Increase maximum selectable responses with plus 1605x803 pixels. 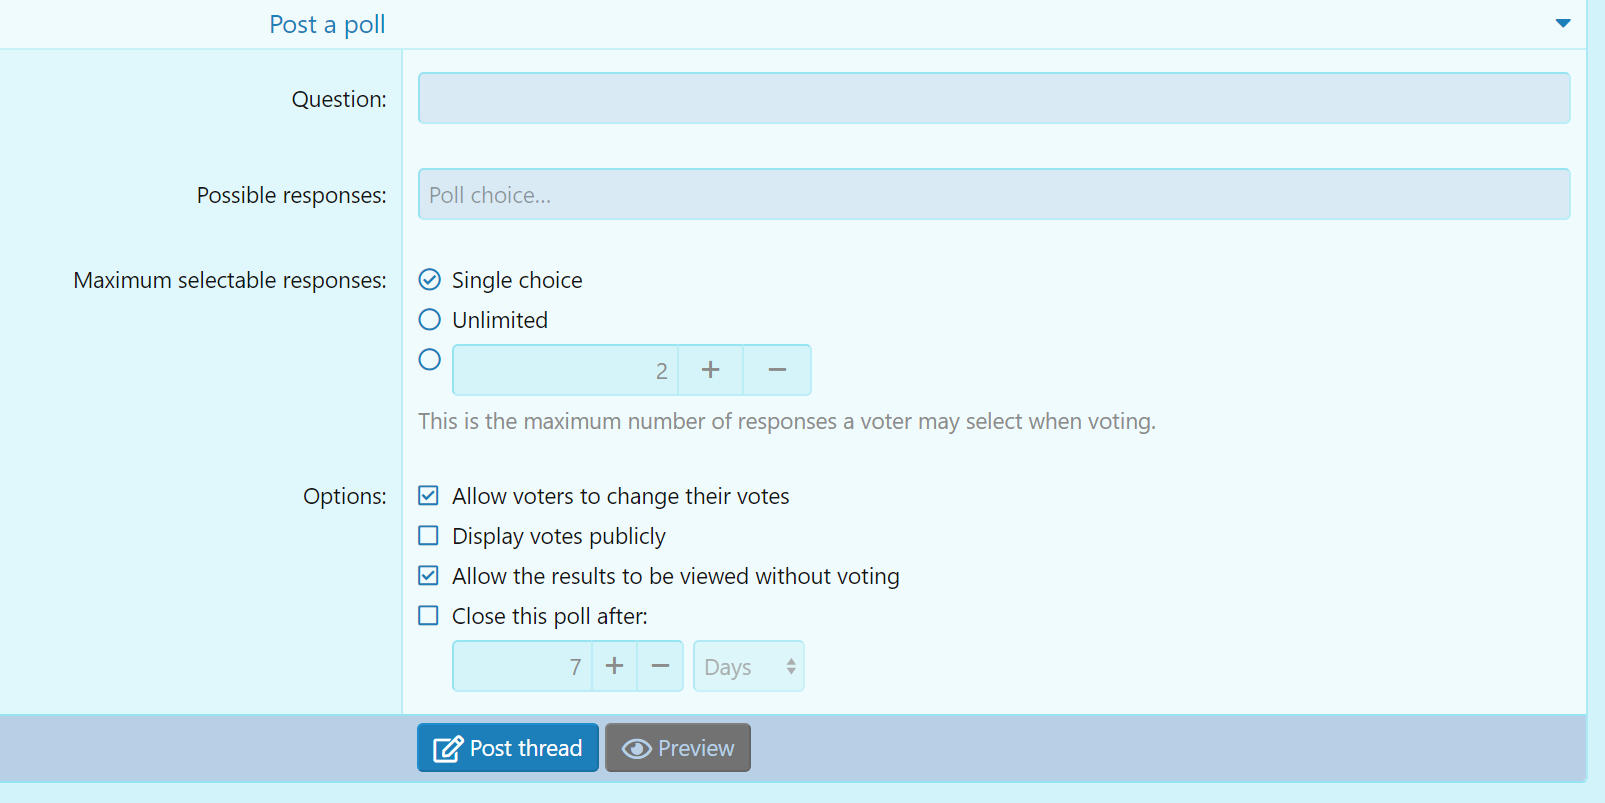[x=710, y=370]
